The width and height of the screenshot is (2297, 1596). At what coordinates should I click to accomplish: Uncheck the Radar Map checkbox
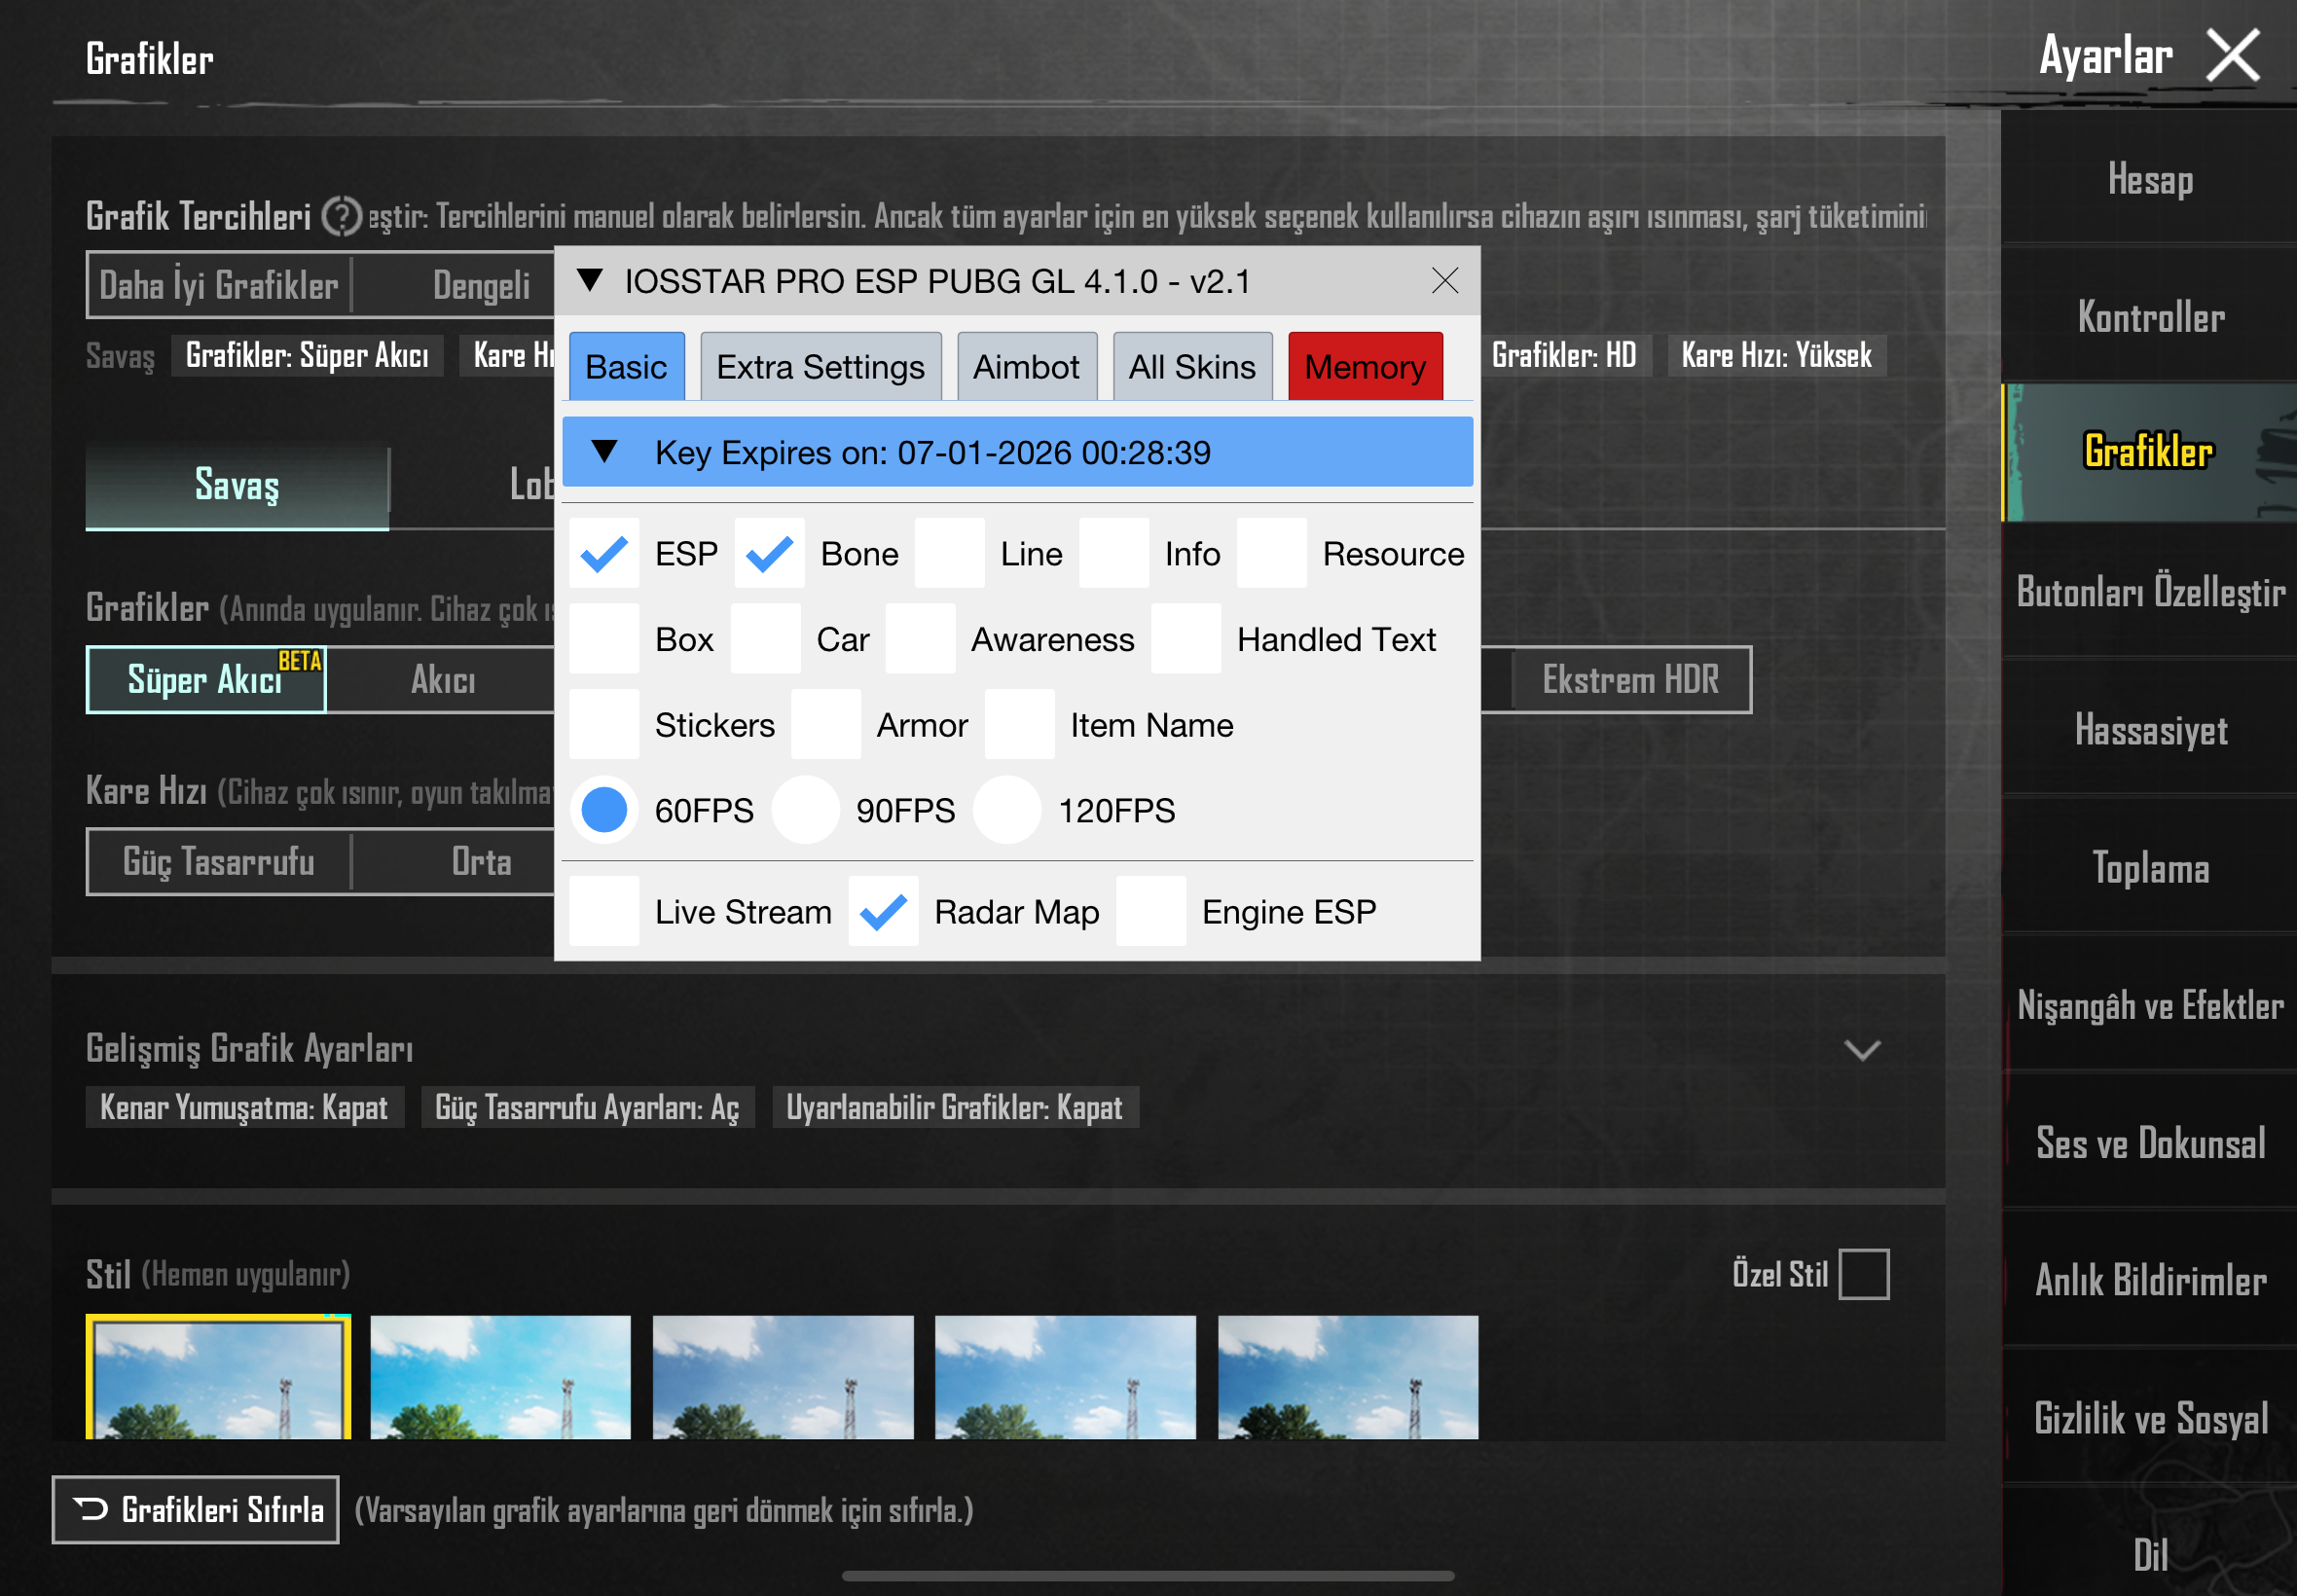click(884, 911)
